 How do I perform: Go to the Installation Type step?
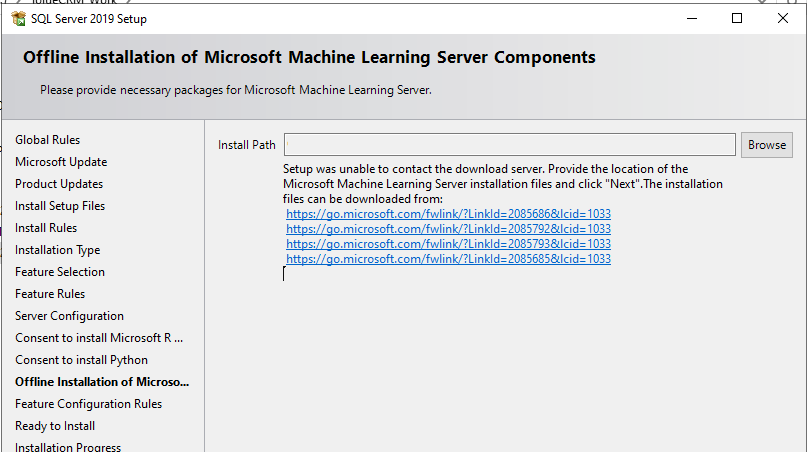click(x=57, y=250)
